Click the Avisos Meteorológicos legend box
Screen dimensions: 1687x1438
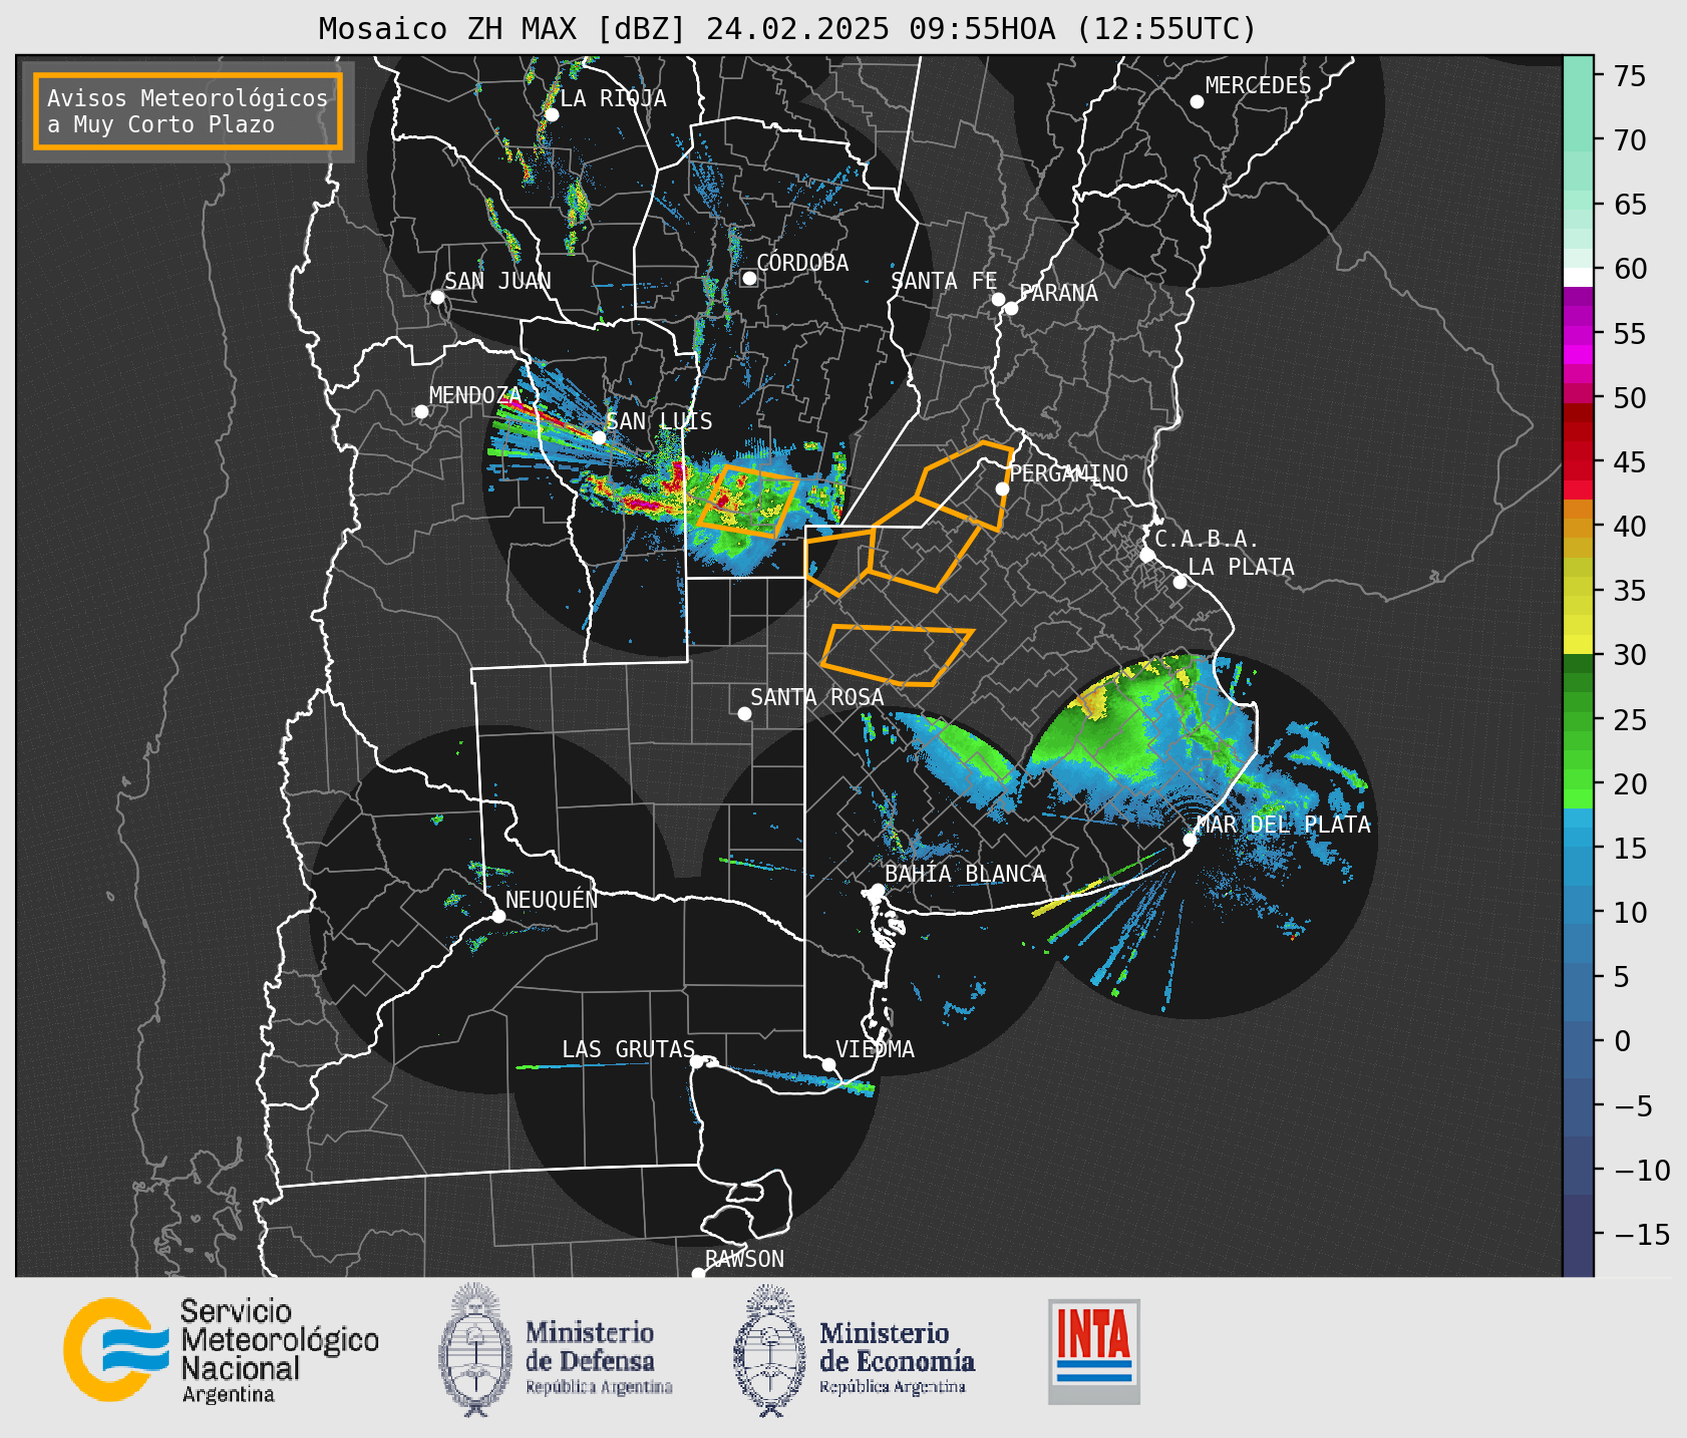[x=188, y=111]
